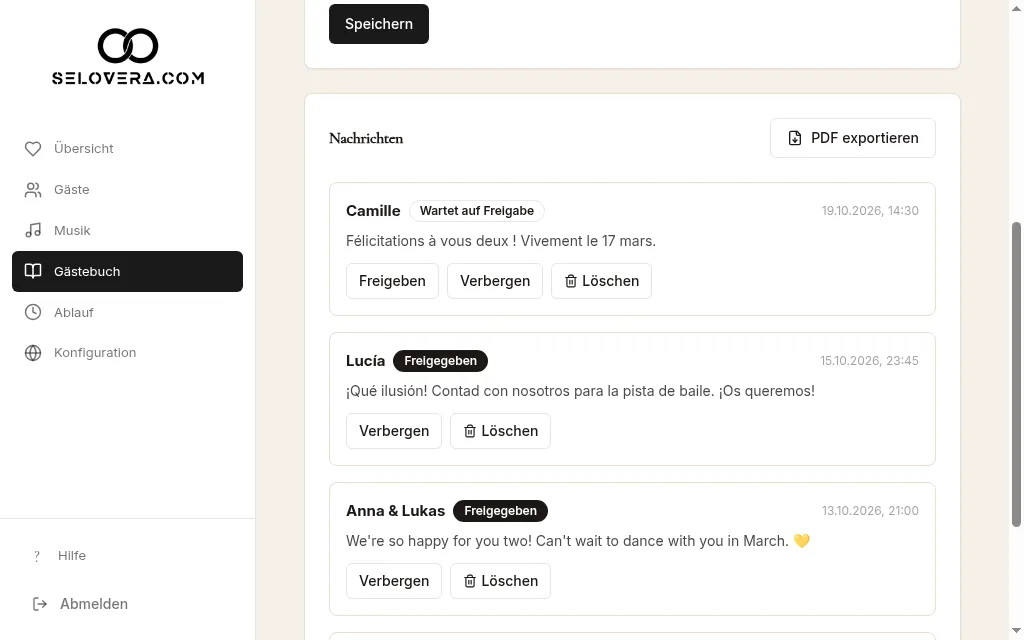Click the Freigegeben badge next to Anna & Lukas
The height and width of the screenshot is (640, 1024).
(500, 511)
